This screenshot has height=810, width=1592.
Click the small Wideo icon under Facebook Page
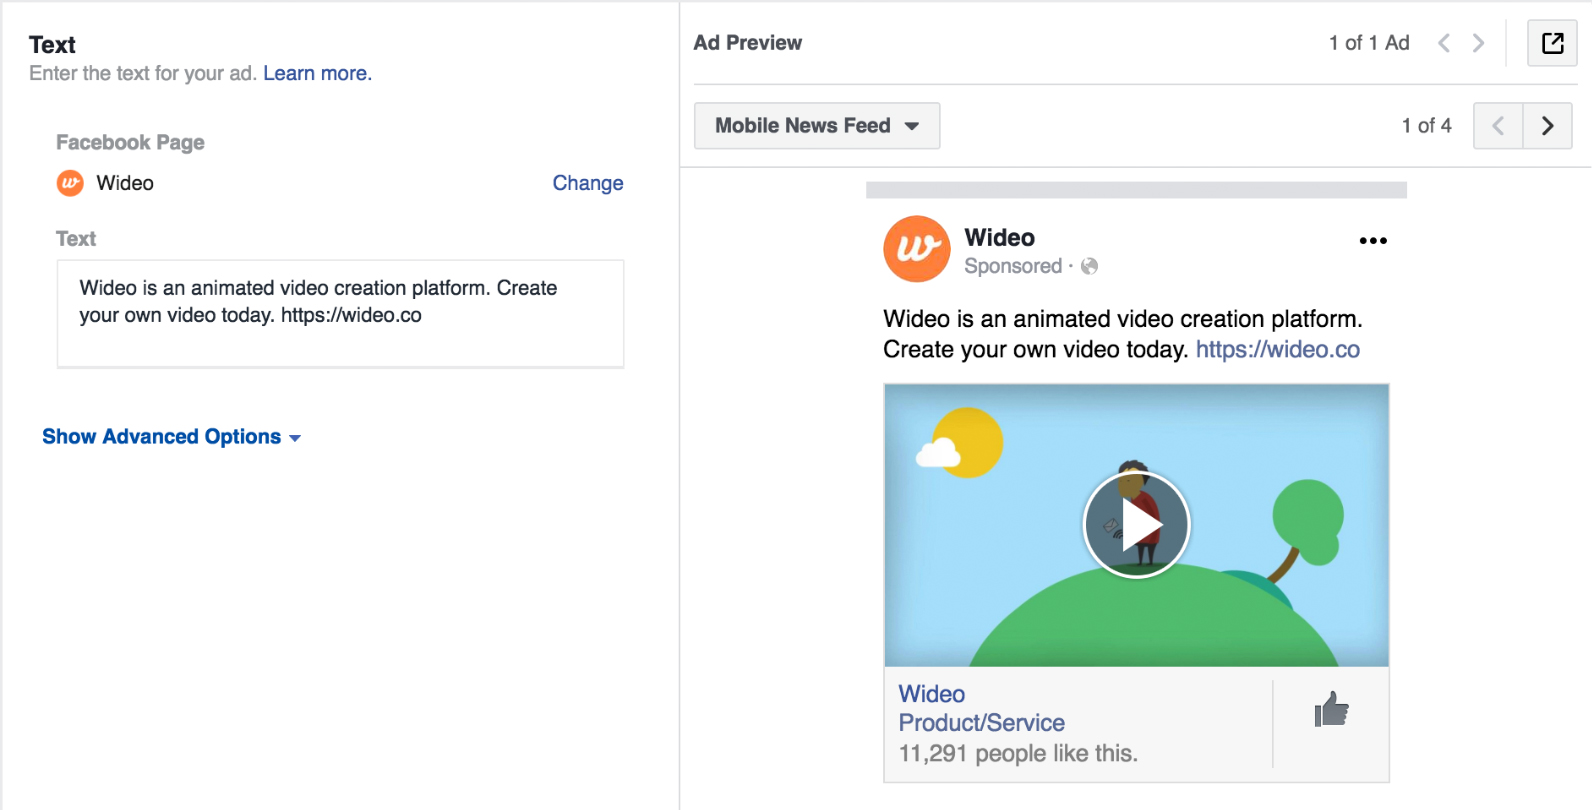click(x=70, y=183)
